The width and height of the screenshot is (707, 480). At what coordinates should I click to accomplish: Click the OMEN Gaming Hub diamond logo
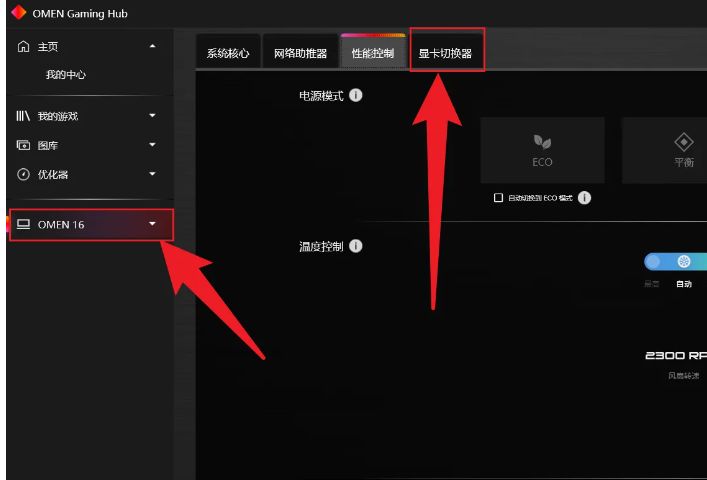coord(18,12)
